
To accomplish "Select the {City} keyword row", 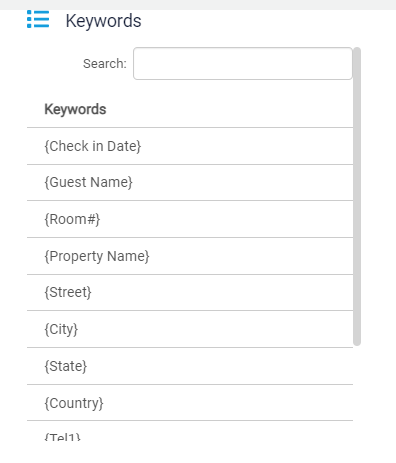I will click(x=190, y=329).
